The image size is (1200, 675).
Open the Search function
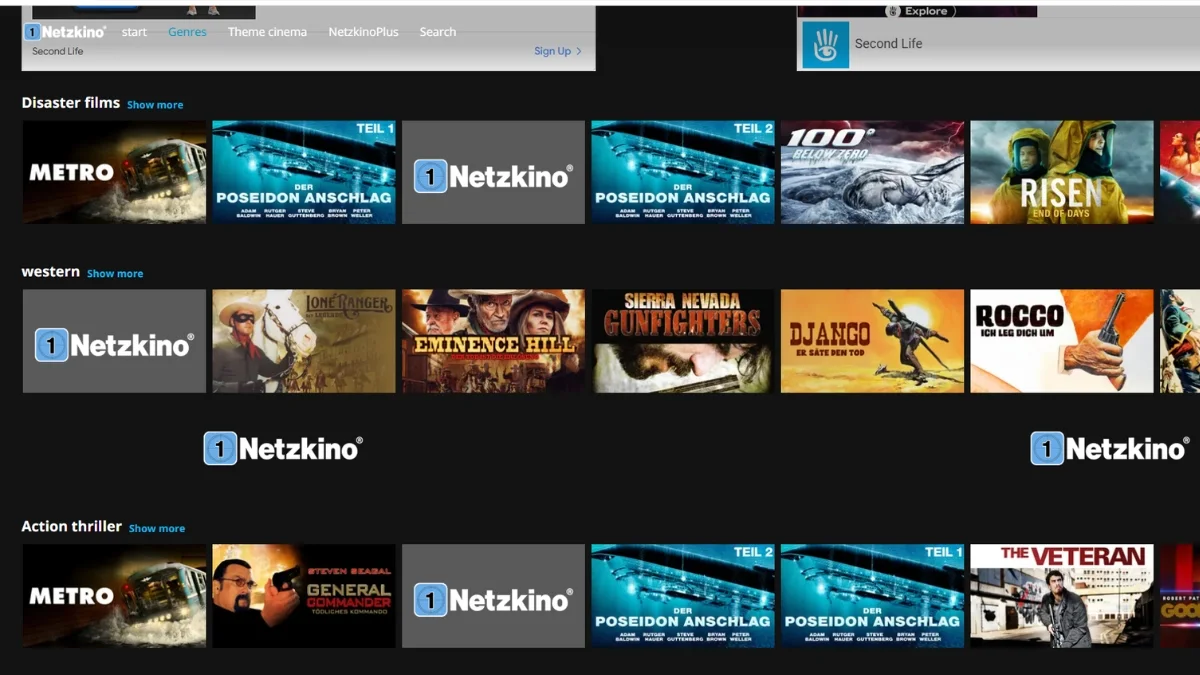tap(437, 31)
